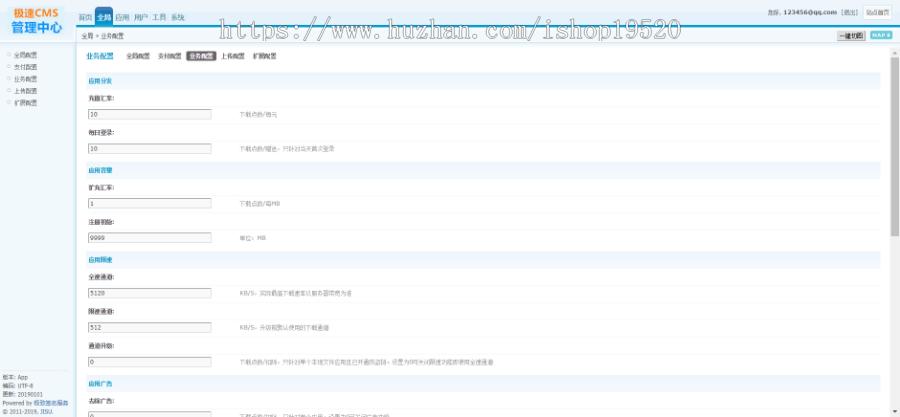Select the highlighted 业务配置 sub-tab
Viewport: 900px width, 417px height.
click(x=201, y=56)
